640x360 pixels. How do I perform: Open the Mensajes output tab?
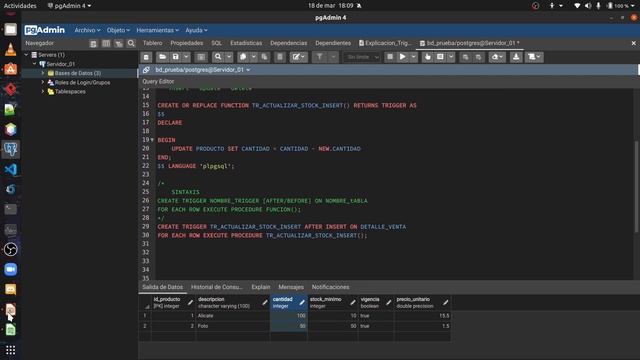tap(291, 287)
